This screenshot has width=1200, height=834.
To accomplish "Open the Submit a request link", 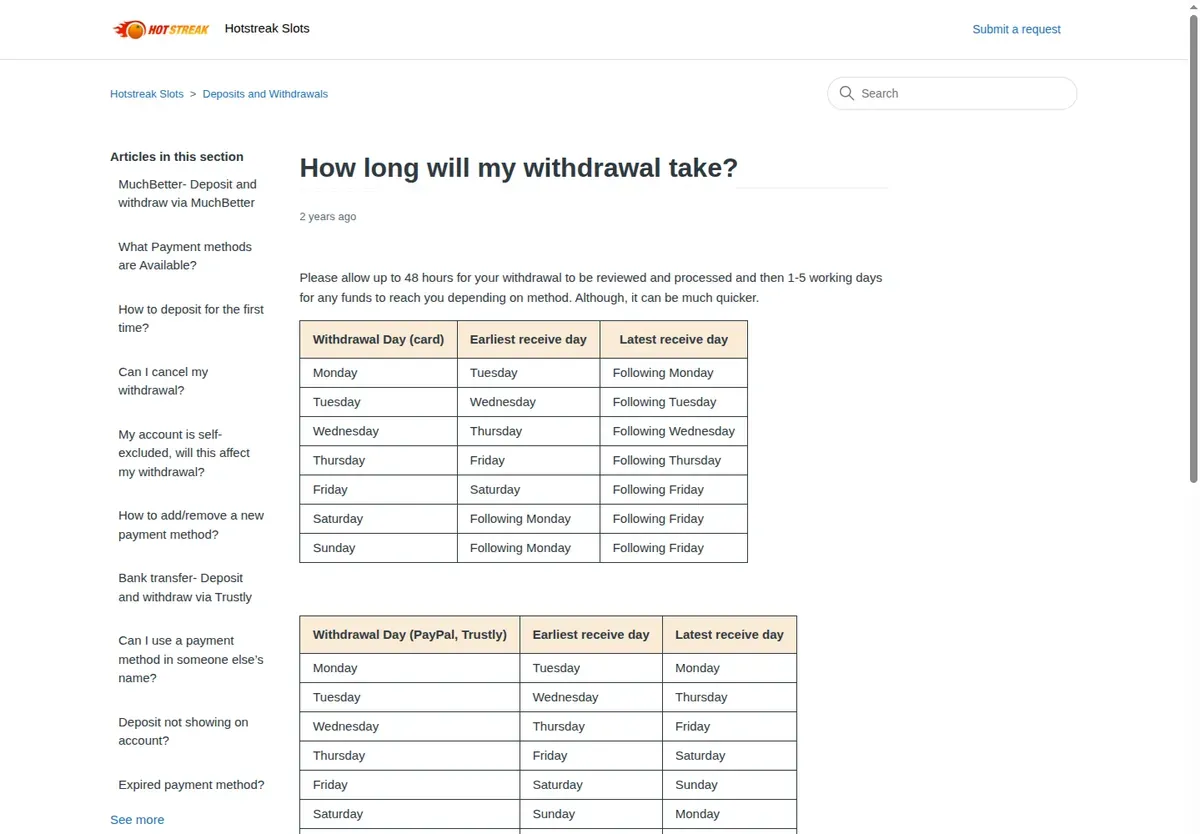I will coord(1016,29).
